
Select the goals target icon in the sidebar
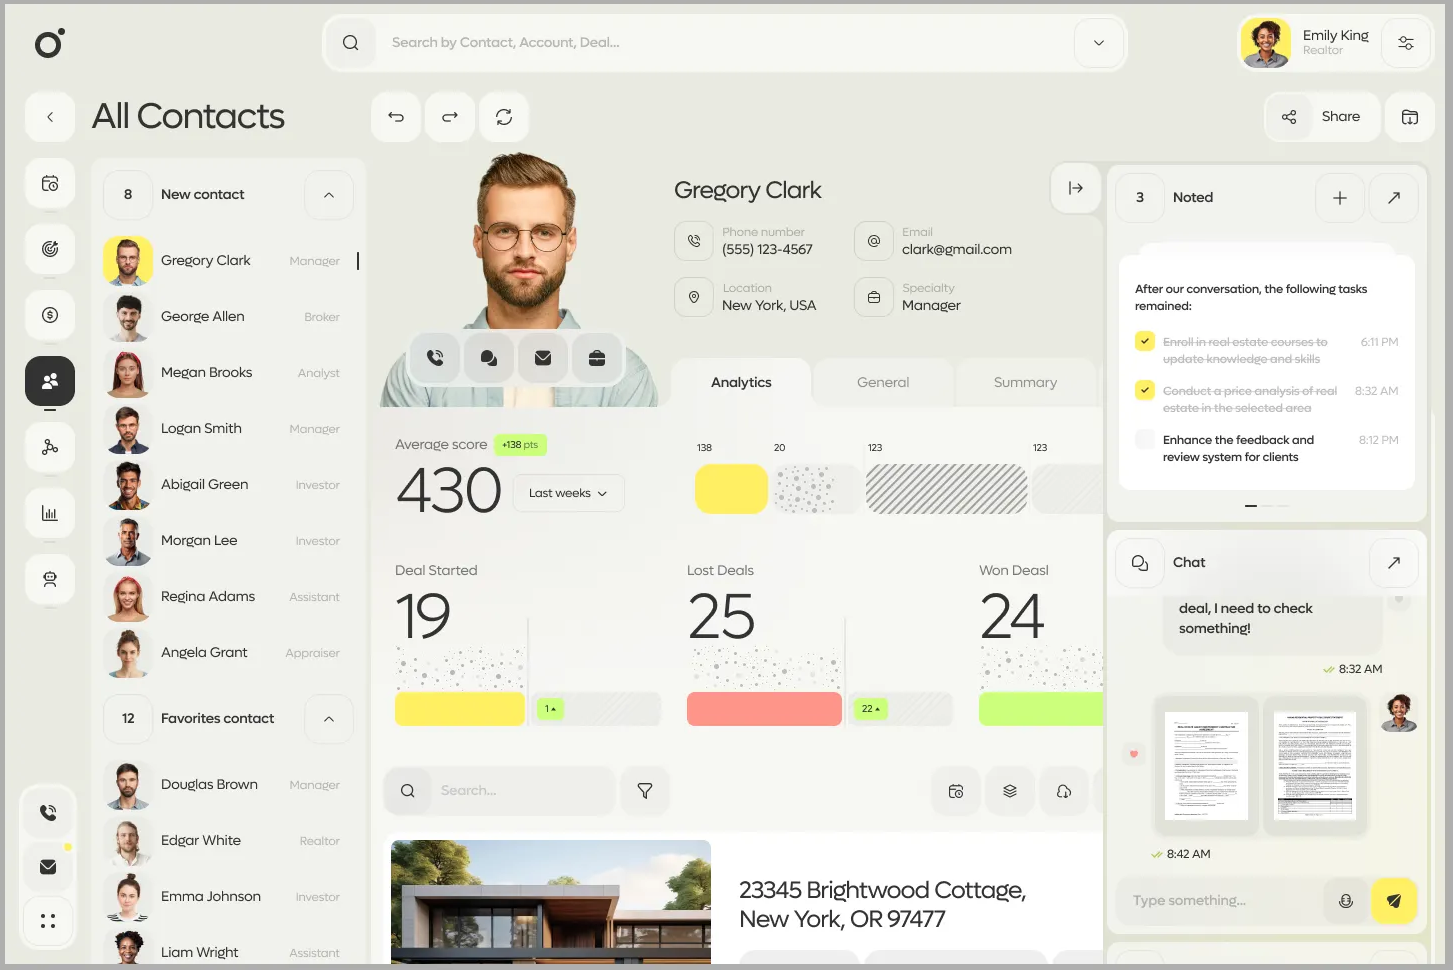coord(50,249)
